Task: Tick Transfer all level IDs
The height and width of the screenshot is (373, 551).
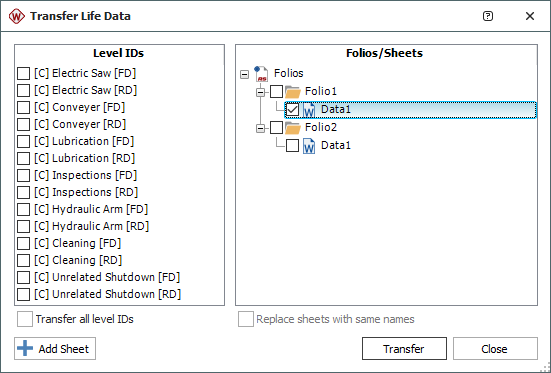Action: coord(25,319)
